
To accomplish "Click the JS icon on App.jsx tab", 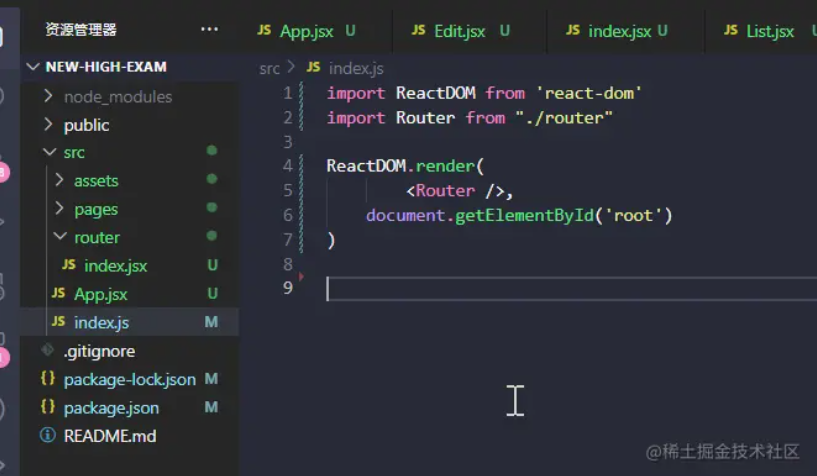I will pos(264,31).
